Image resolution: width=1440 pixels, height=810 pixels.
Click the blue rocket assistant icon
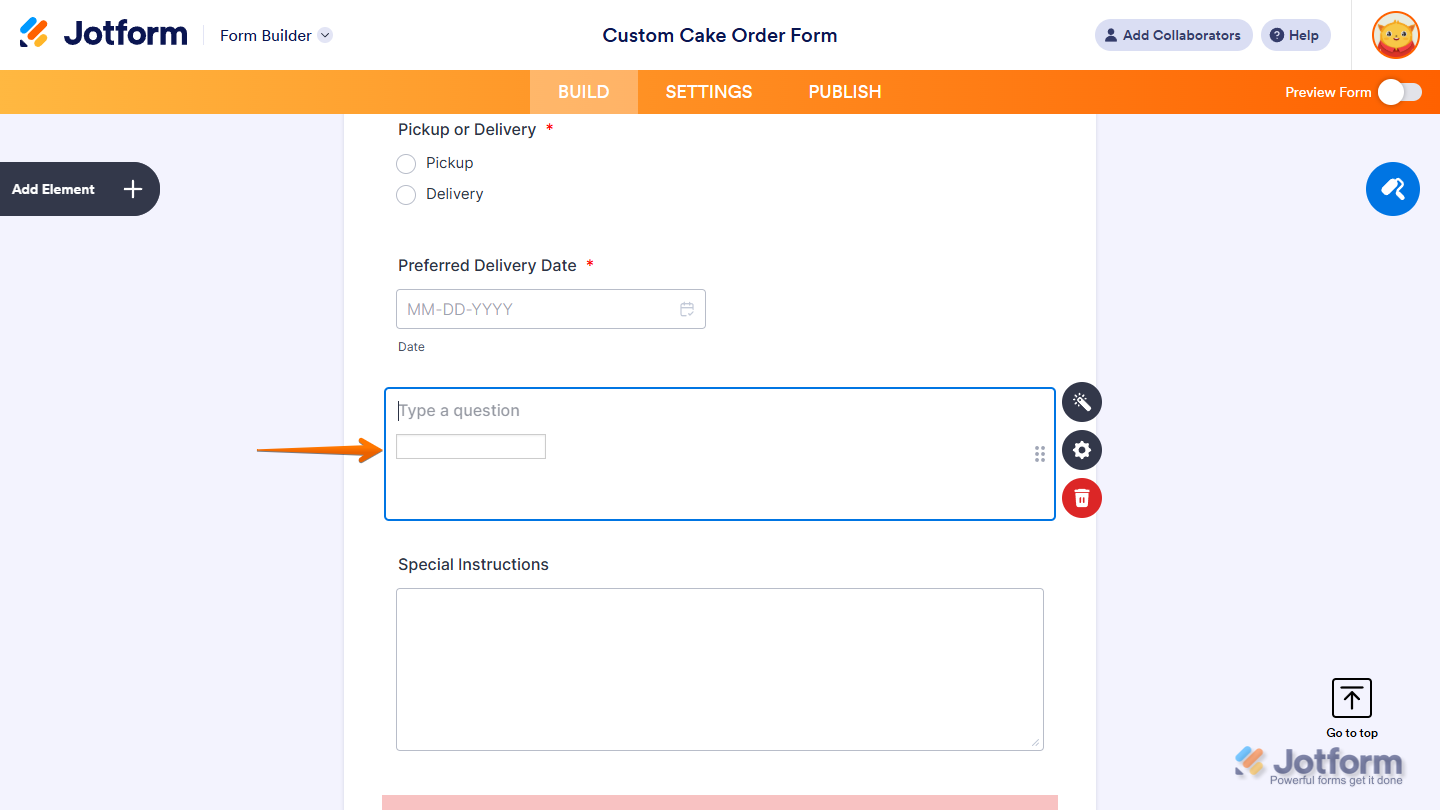pos(1392,189)
